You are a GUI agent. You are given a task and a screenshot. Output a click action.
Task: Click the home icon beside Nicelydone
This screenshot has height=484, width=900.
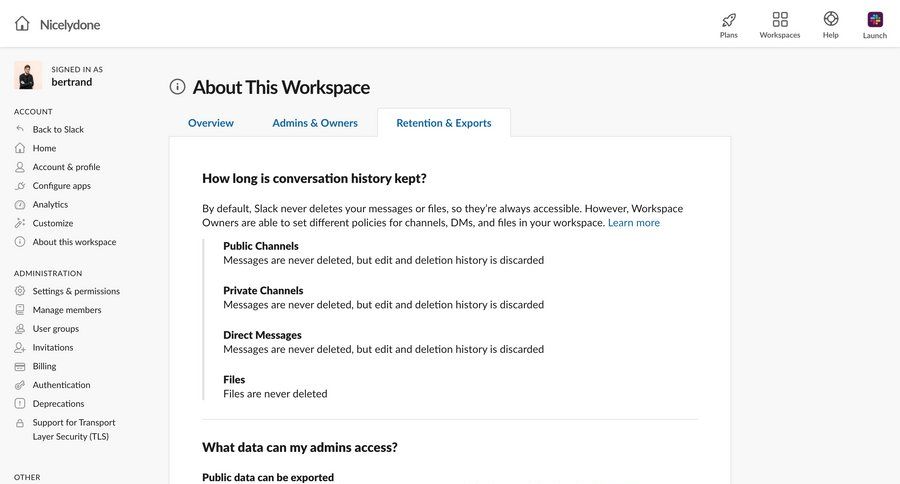(x=22, y=24)
